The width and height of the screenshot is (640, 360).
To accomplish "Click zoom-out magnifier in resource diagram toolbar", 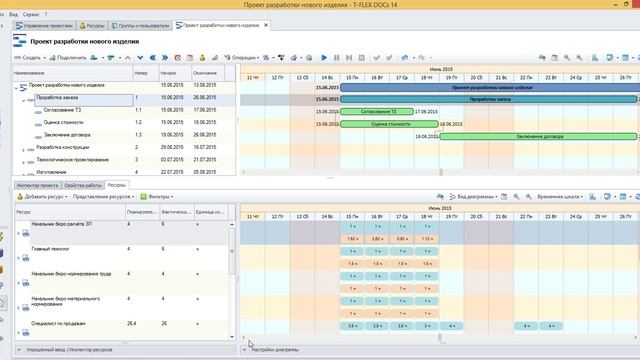I will click(529, 197).
